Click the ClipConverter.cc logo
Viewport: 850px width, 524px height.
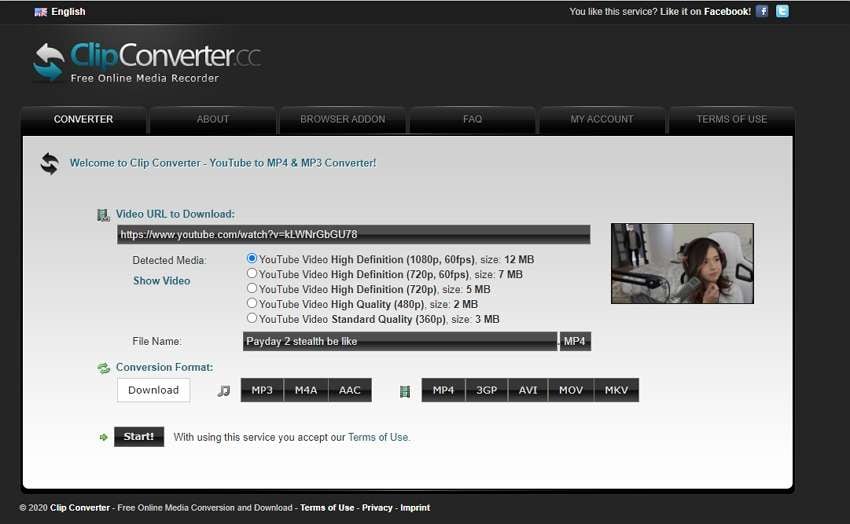tap(147, 62)
